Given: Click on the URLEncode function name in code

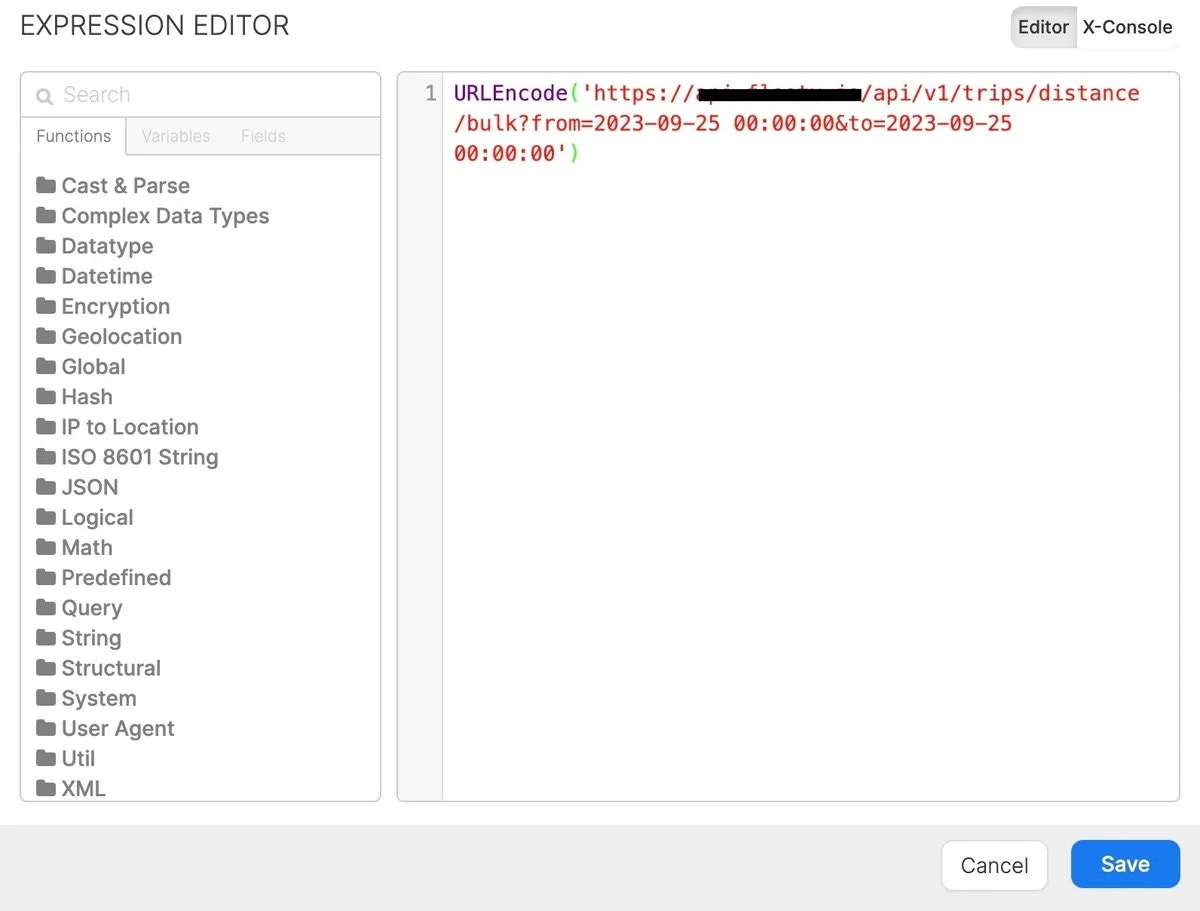Looking at the screenshot, I should tap(511, 93).
